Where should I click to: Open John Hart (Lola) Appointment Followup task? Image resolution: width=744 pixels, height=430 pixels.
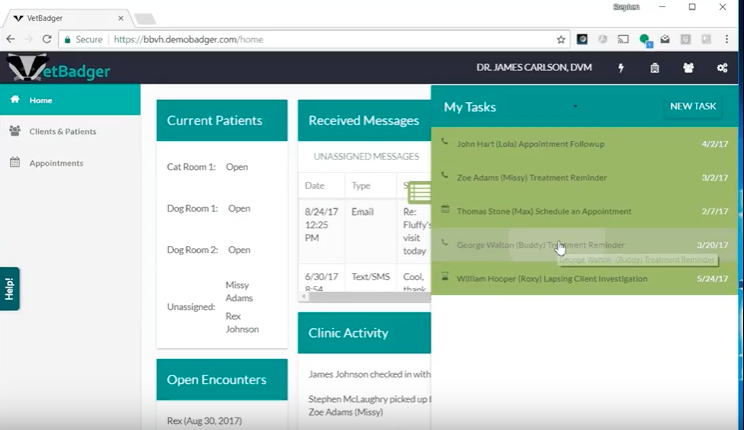[585, 144]
